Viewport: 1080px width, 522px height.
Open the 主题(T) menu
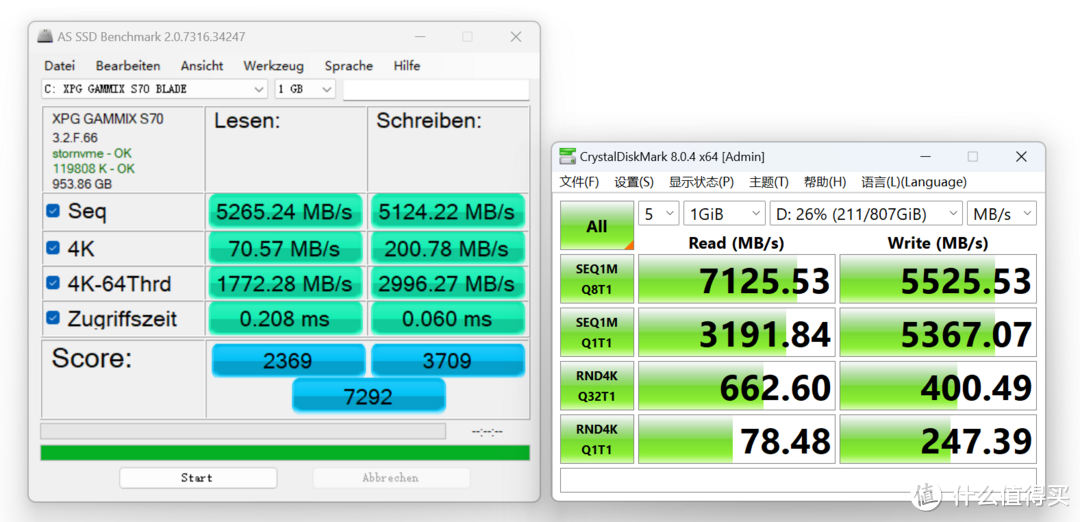769,182
